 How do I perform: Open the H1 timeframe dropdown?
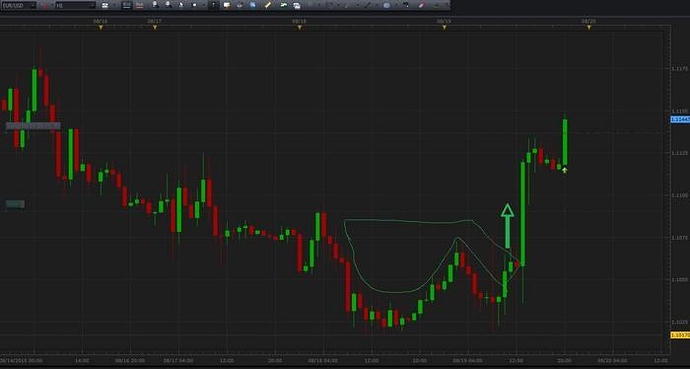(x=75, y=5)
